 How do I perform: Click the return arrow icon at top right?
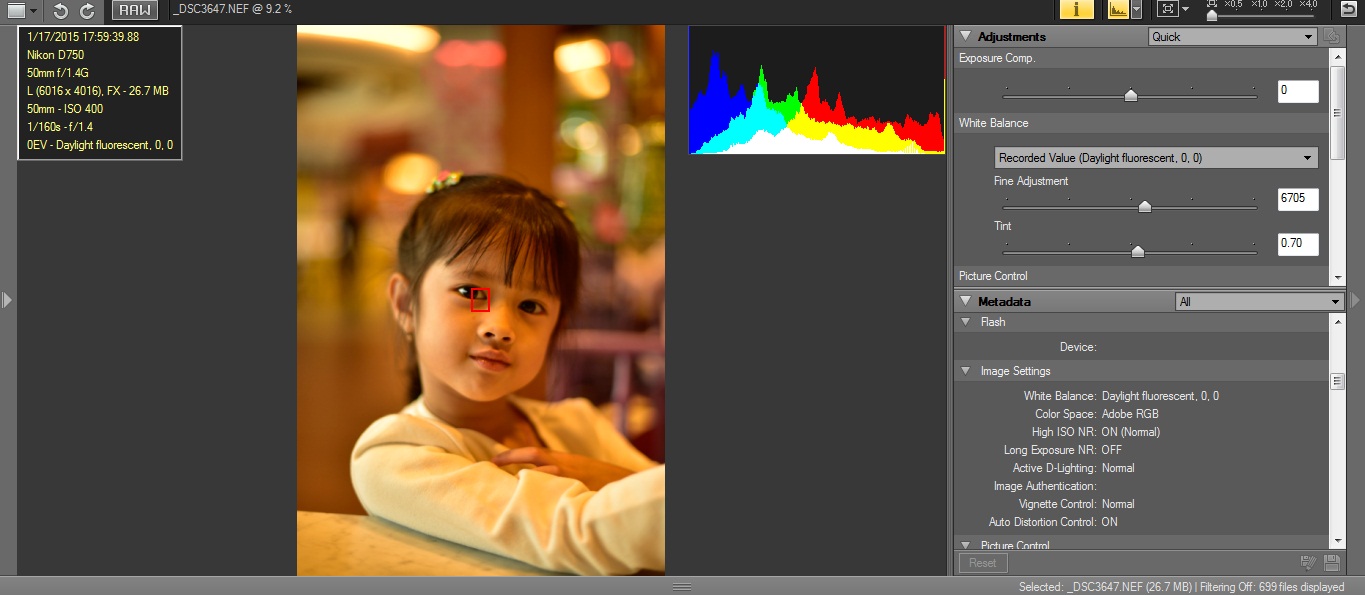pos(1349,9)
